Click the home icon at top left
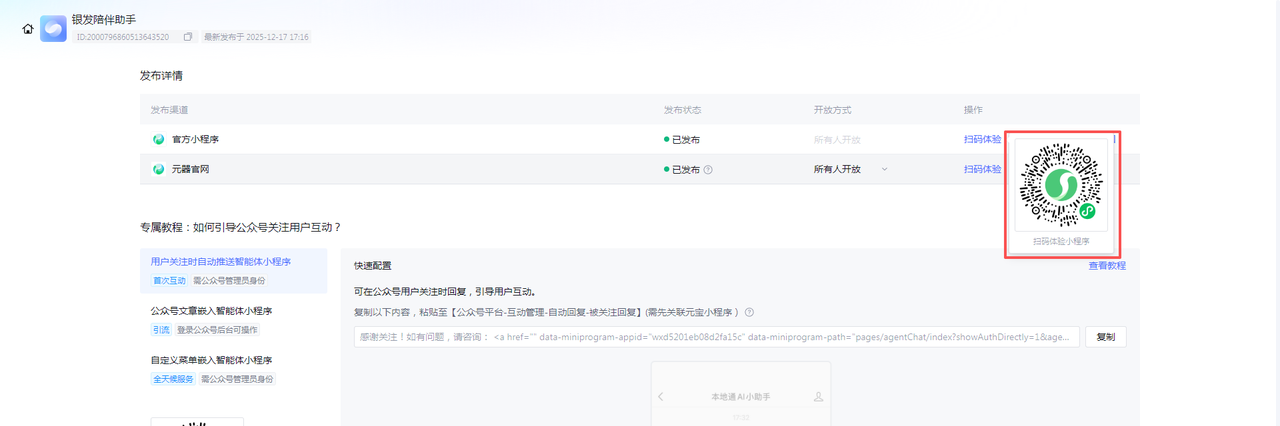The image size is (1280, 426). (x=28, y=29)
